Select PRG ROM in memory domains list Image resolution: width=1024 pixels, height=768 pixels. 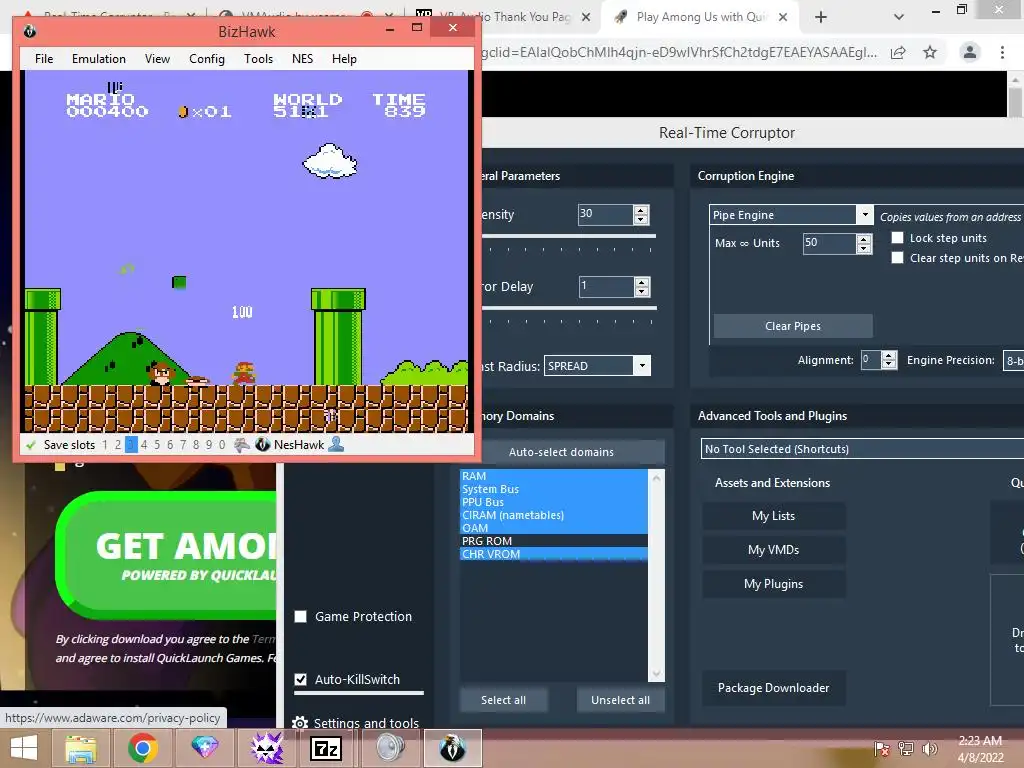(x=554, y=541)
